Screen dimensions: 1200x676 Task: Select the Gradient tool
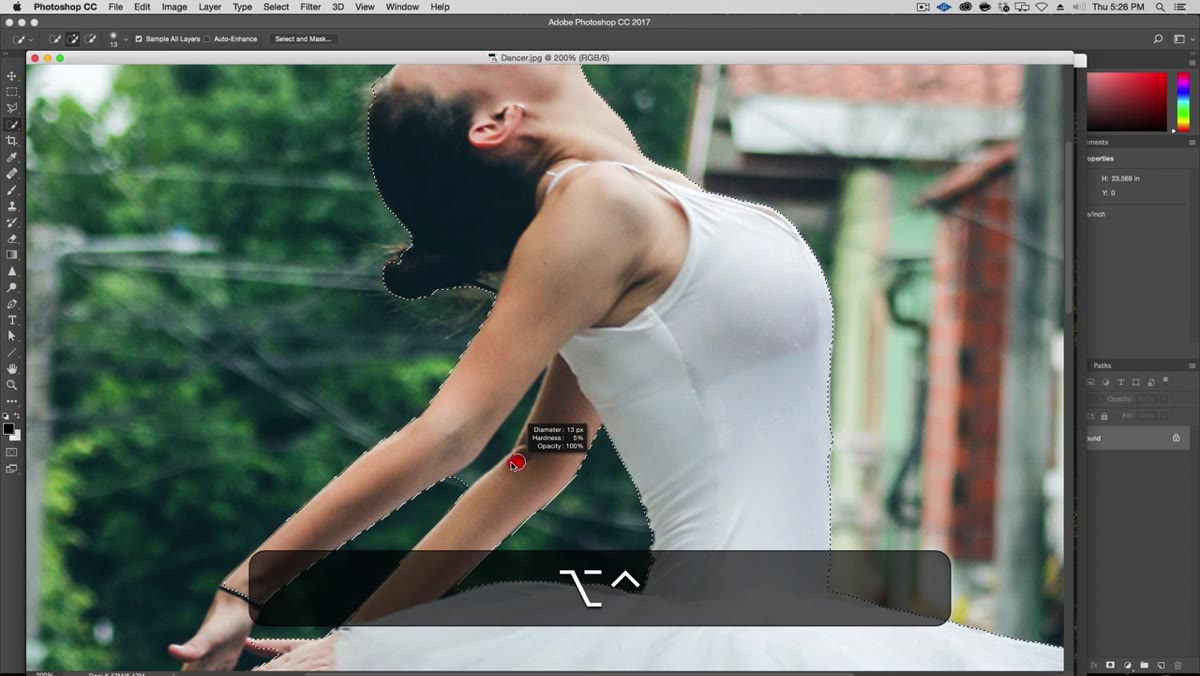(12, 254)
